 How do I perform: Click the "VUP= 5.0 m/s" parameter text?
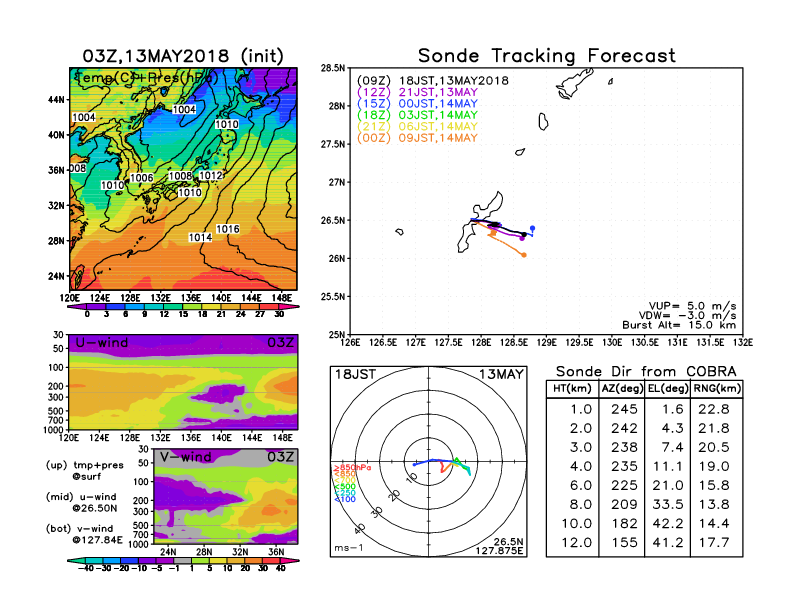692,306
